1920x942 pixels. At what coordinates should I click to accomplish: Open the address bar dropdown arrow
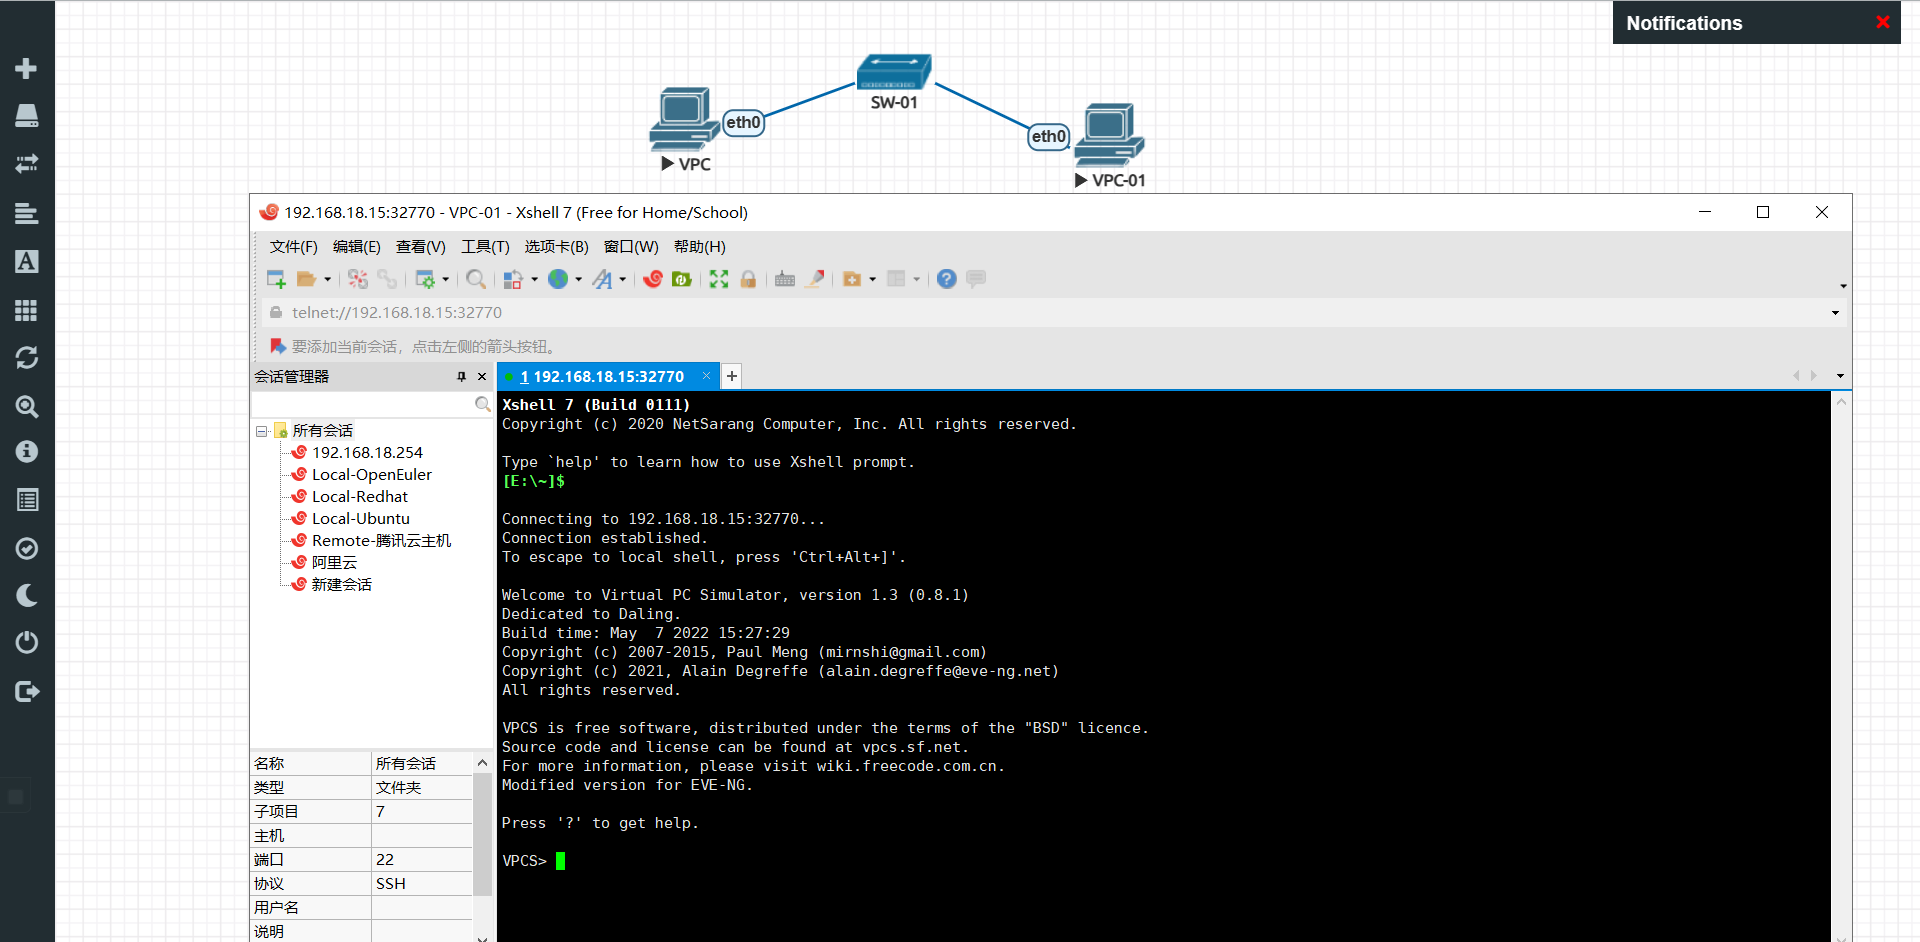tap(1835, 313)
